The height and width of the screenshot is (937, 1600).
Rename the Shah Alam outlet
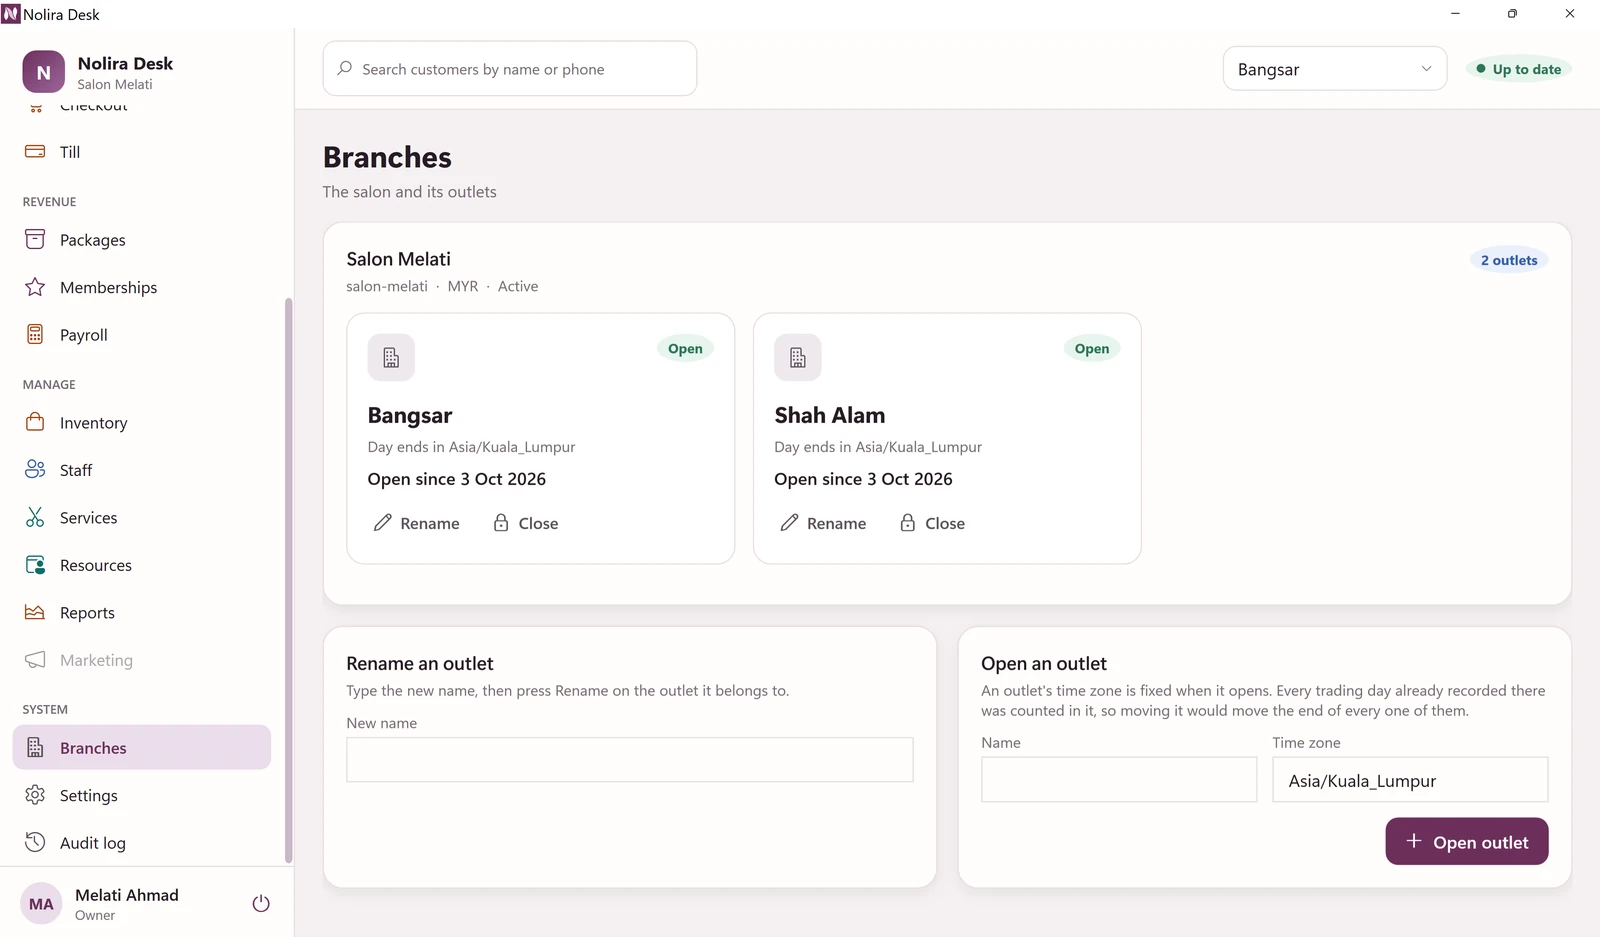click(824, 523)
